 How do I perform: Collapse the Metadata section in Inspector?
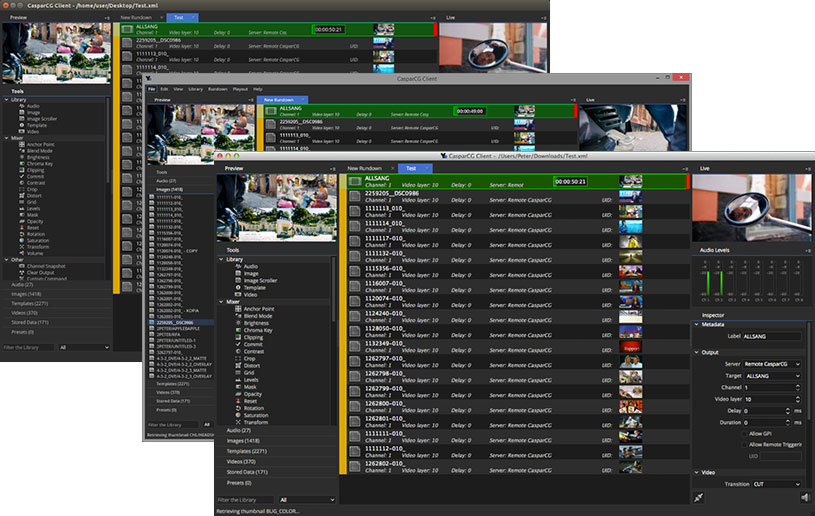click(x=697, y=324)
